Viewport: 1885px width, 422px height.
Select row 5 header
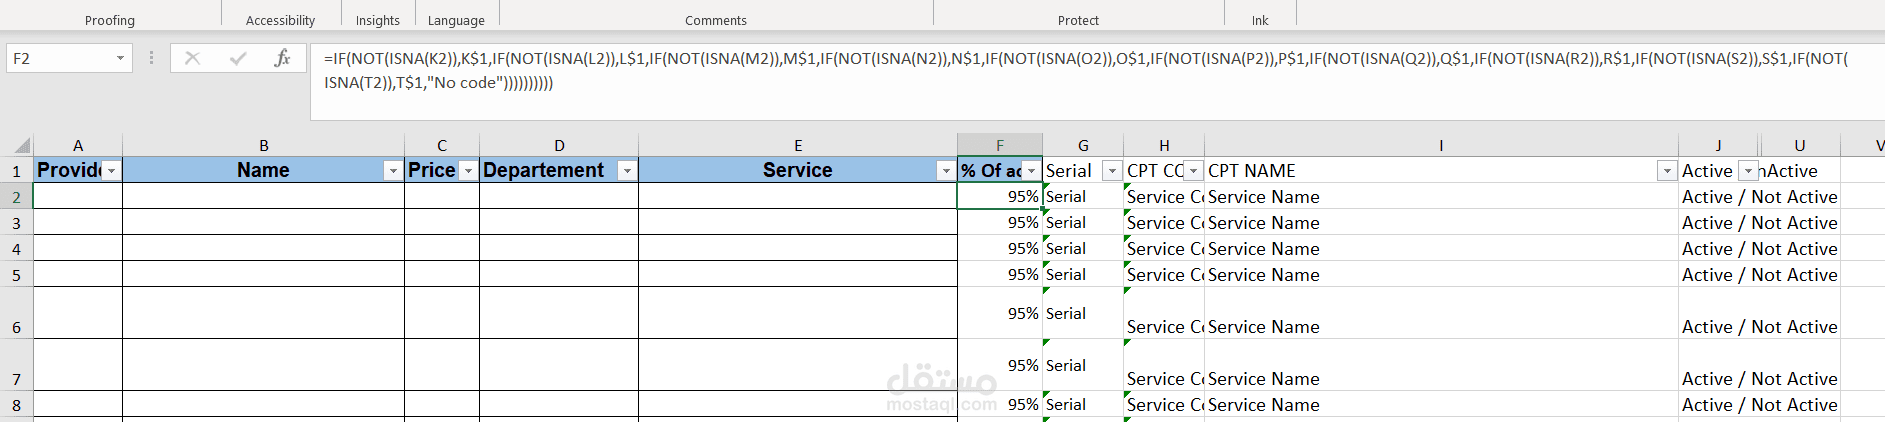click(x=16, y=275)
